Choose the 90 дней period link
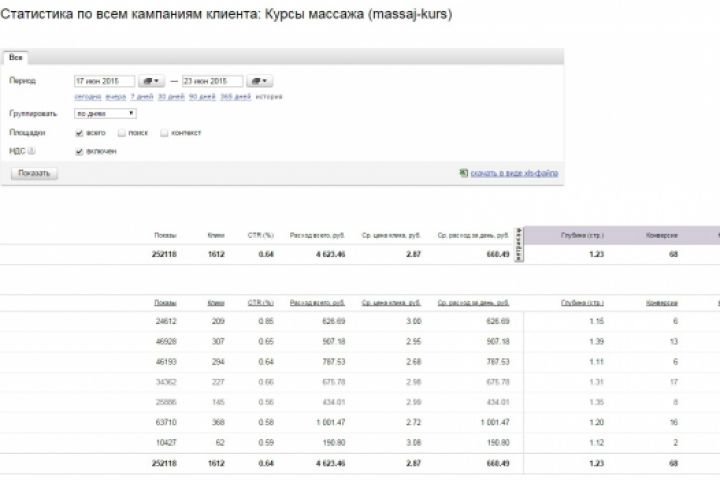Screen dimensions: 720x480 click(202, 96)
